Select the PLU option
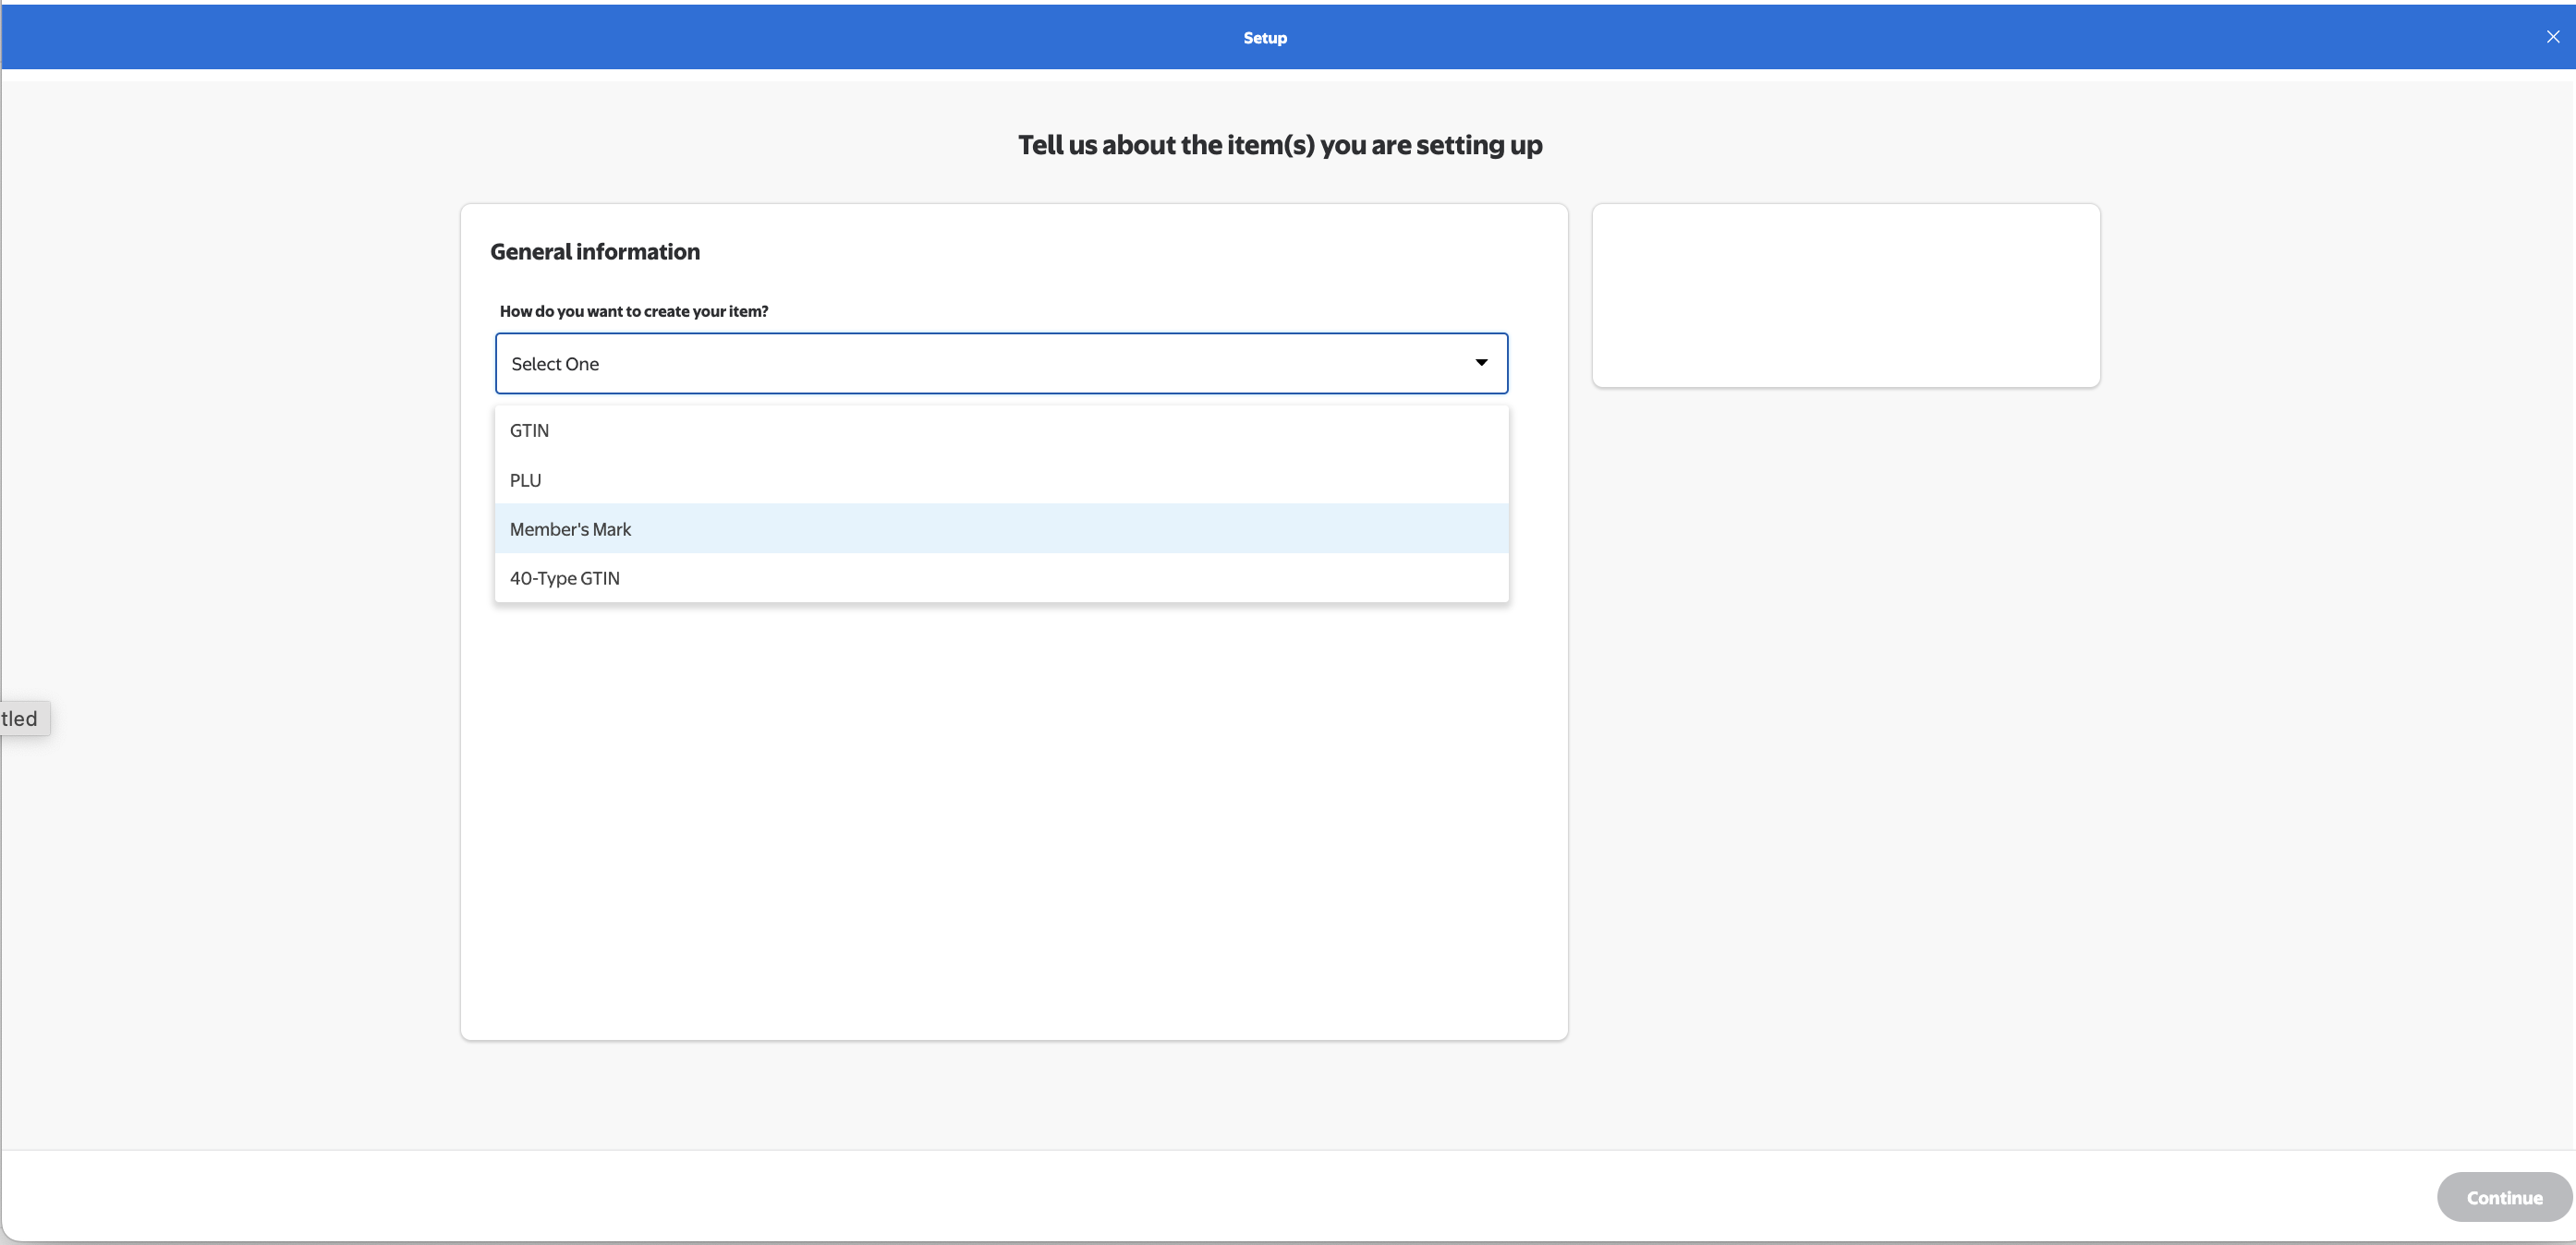 (526, 480)
